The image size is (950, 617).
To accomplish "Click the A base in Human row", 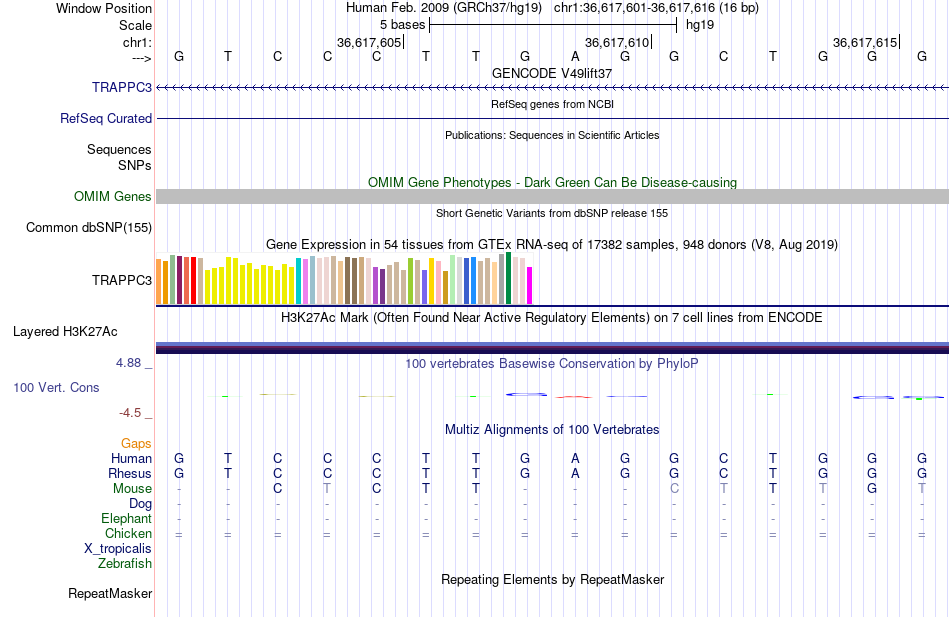I will (x=575, y=458).
